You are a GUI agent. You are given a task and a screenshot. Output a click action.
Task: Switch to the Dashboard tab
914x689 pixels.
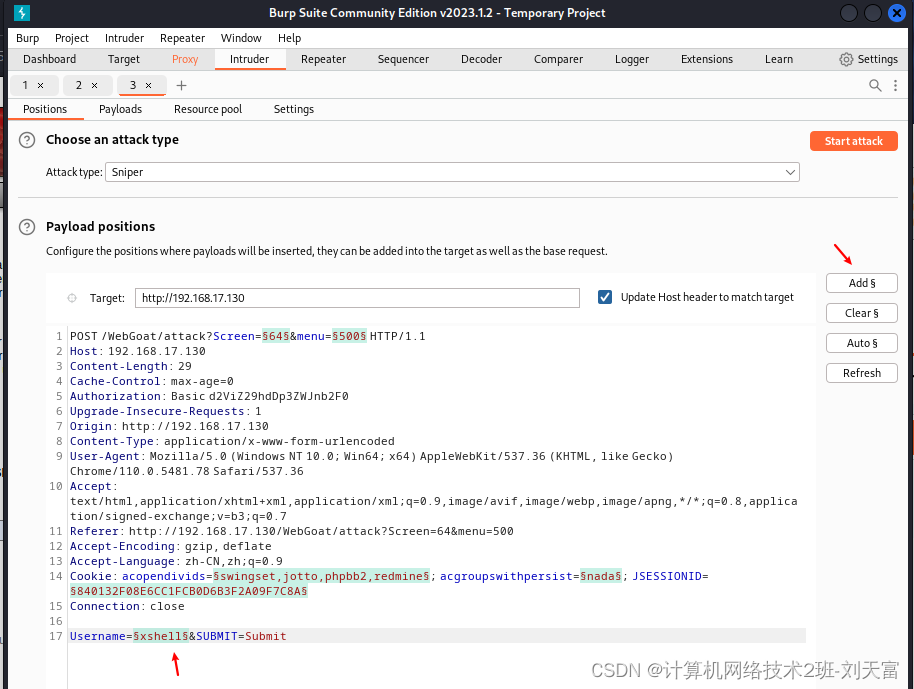tap(50, 59)
